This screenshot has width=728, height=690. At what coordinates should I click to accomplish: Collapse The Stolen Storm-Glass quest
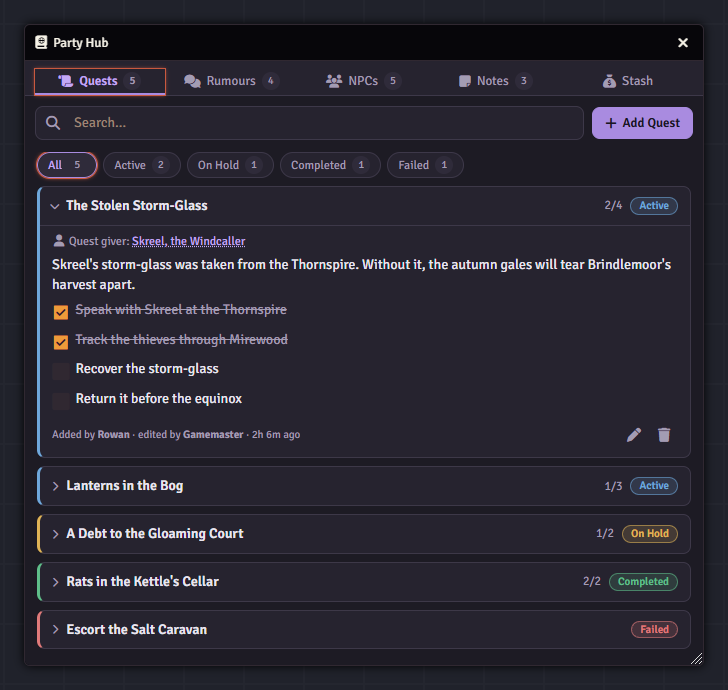pyautogui.click(x=55, y=206)
